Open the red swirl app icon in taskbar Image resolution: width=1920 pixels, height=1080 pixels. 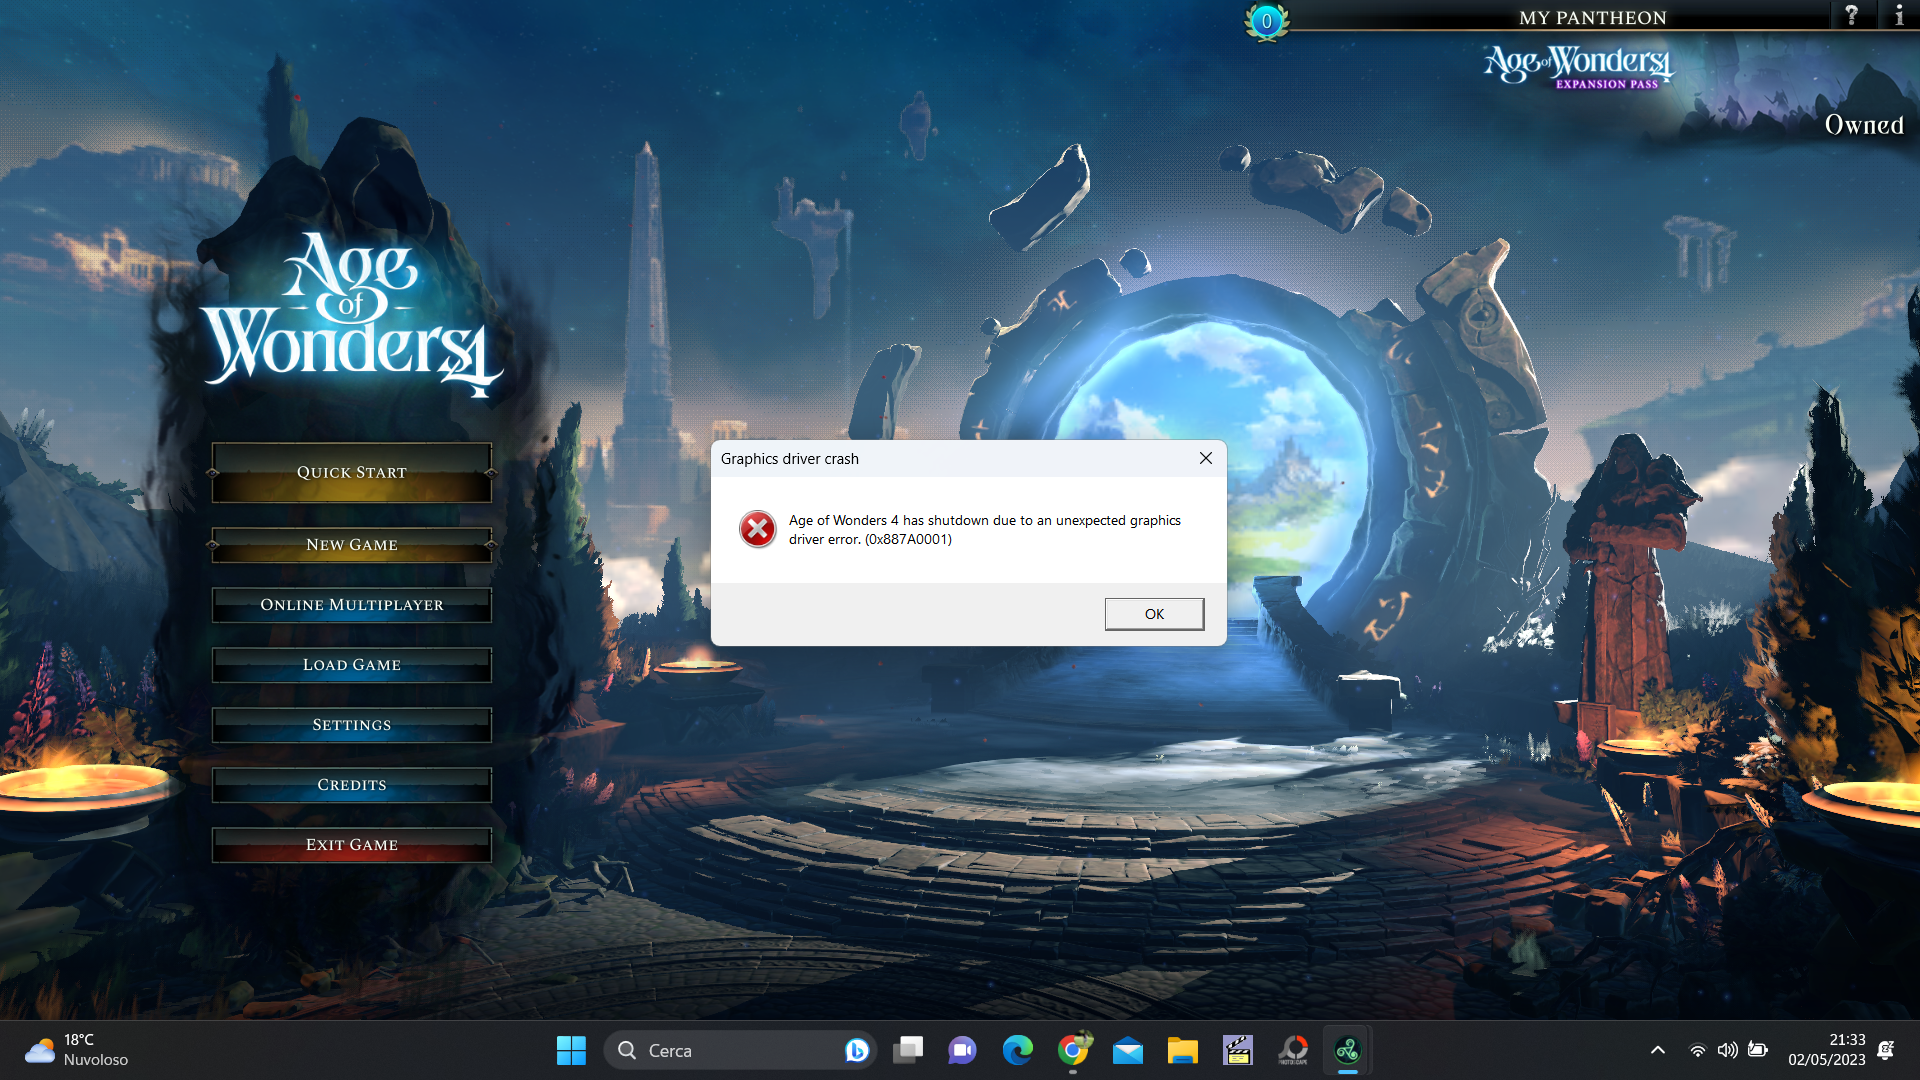1293,1050
